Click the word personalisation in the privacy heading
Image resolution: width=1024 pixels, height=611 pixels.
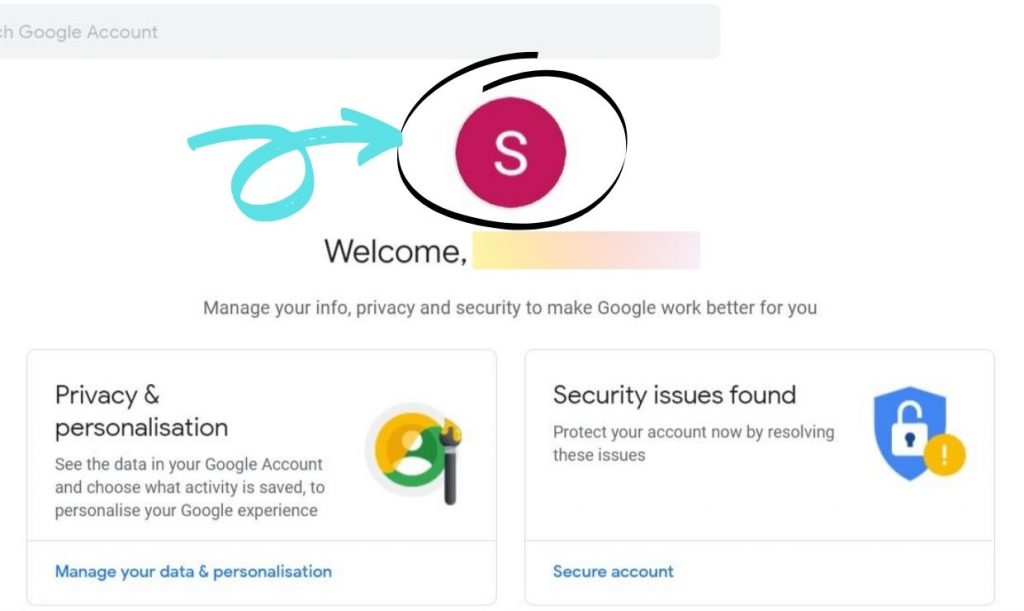point(141,428)
